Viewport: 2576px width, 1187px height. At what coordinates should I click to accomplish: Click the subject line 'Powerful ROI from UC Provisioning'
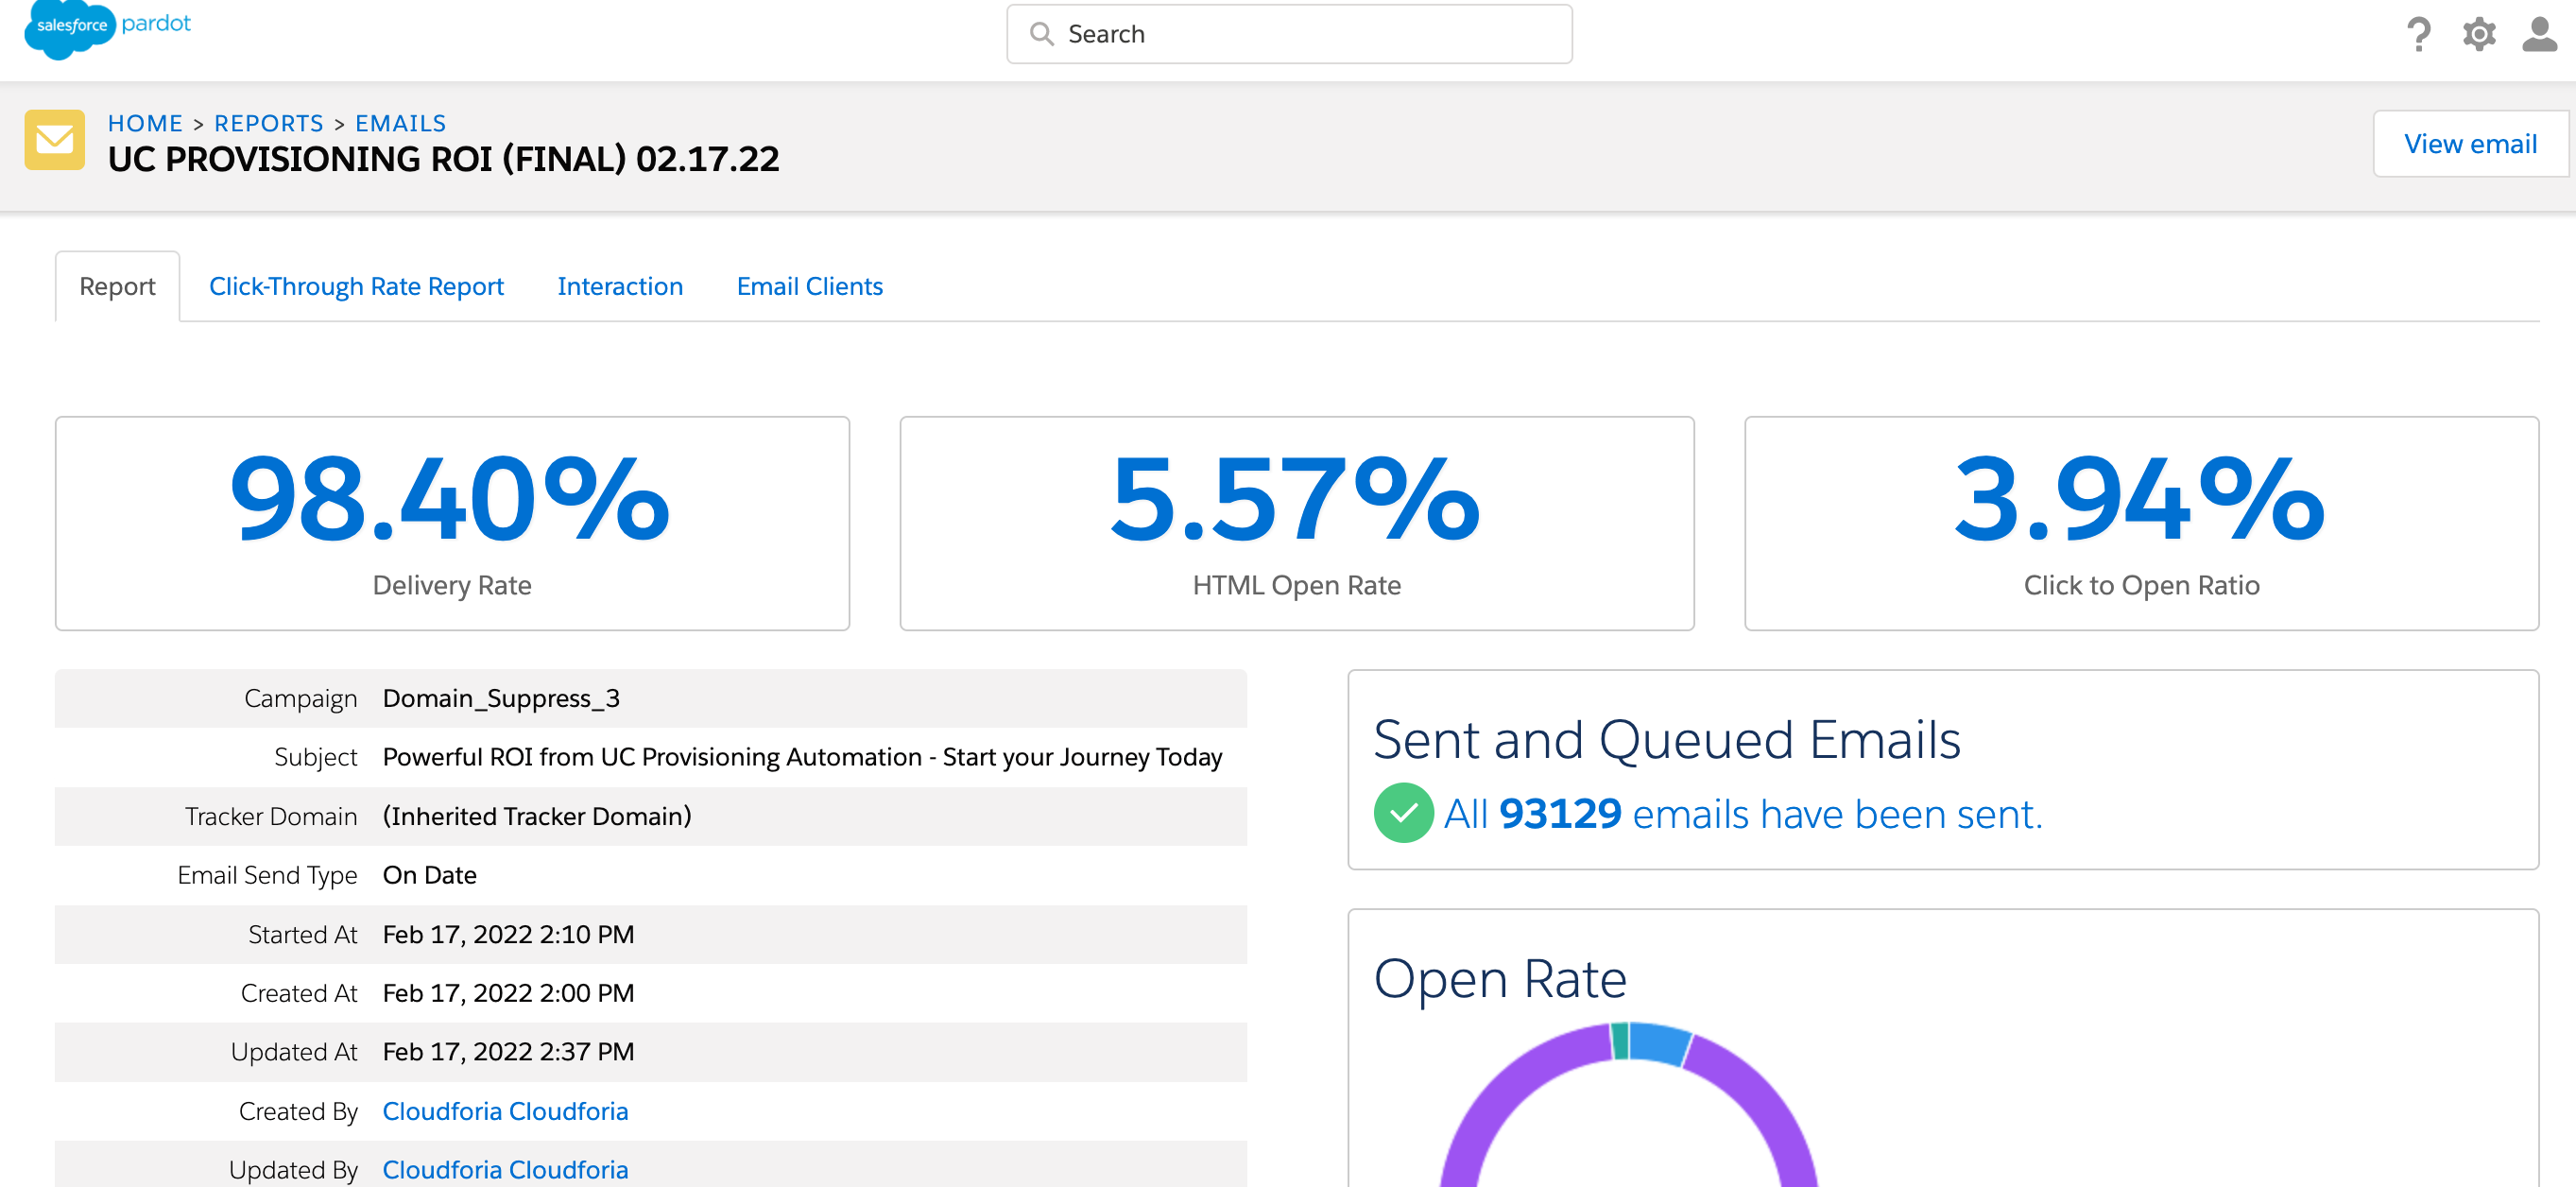pyautogui.click(x=802, y=757)
